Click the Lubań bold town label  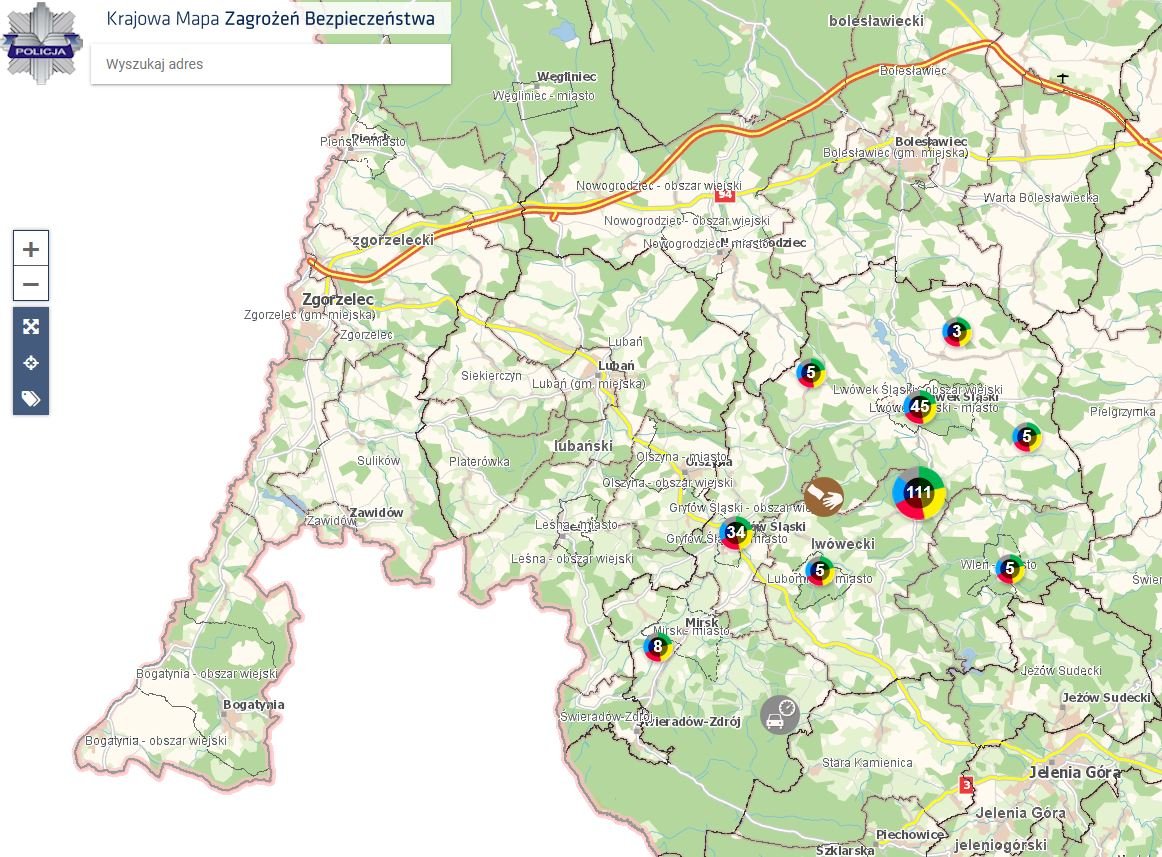[616, 365]
